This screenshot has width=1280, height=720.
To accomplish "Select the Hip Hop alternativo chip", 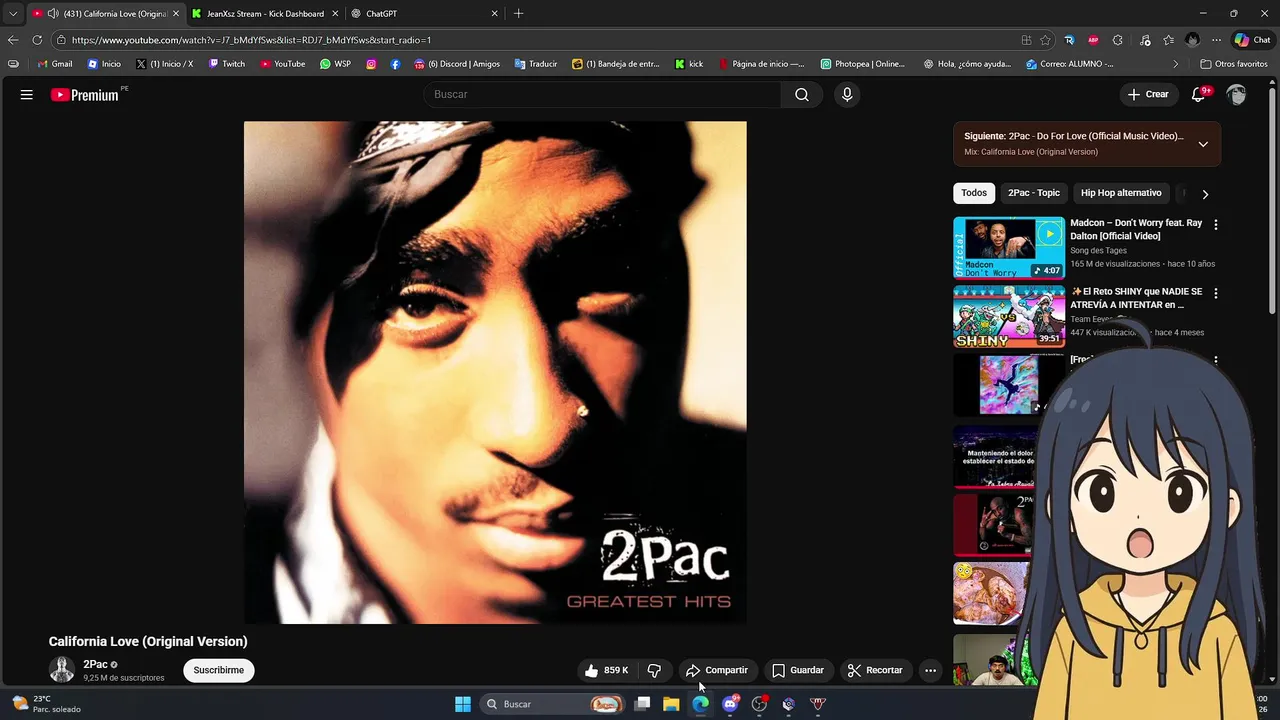I will [x=1121, y=193].
